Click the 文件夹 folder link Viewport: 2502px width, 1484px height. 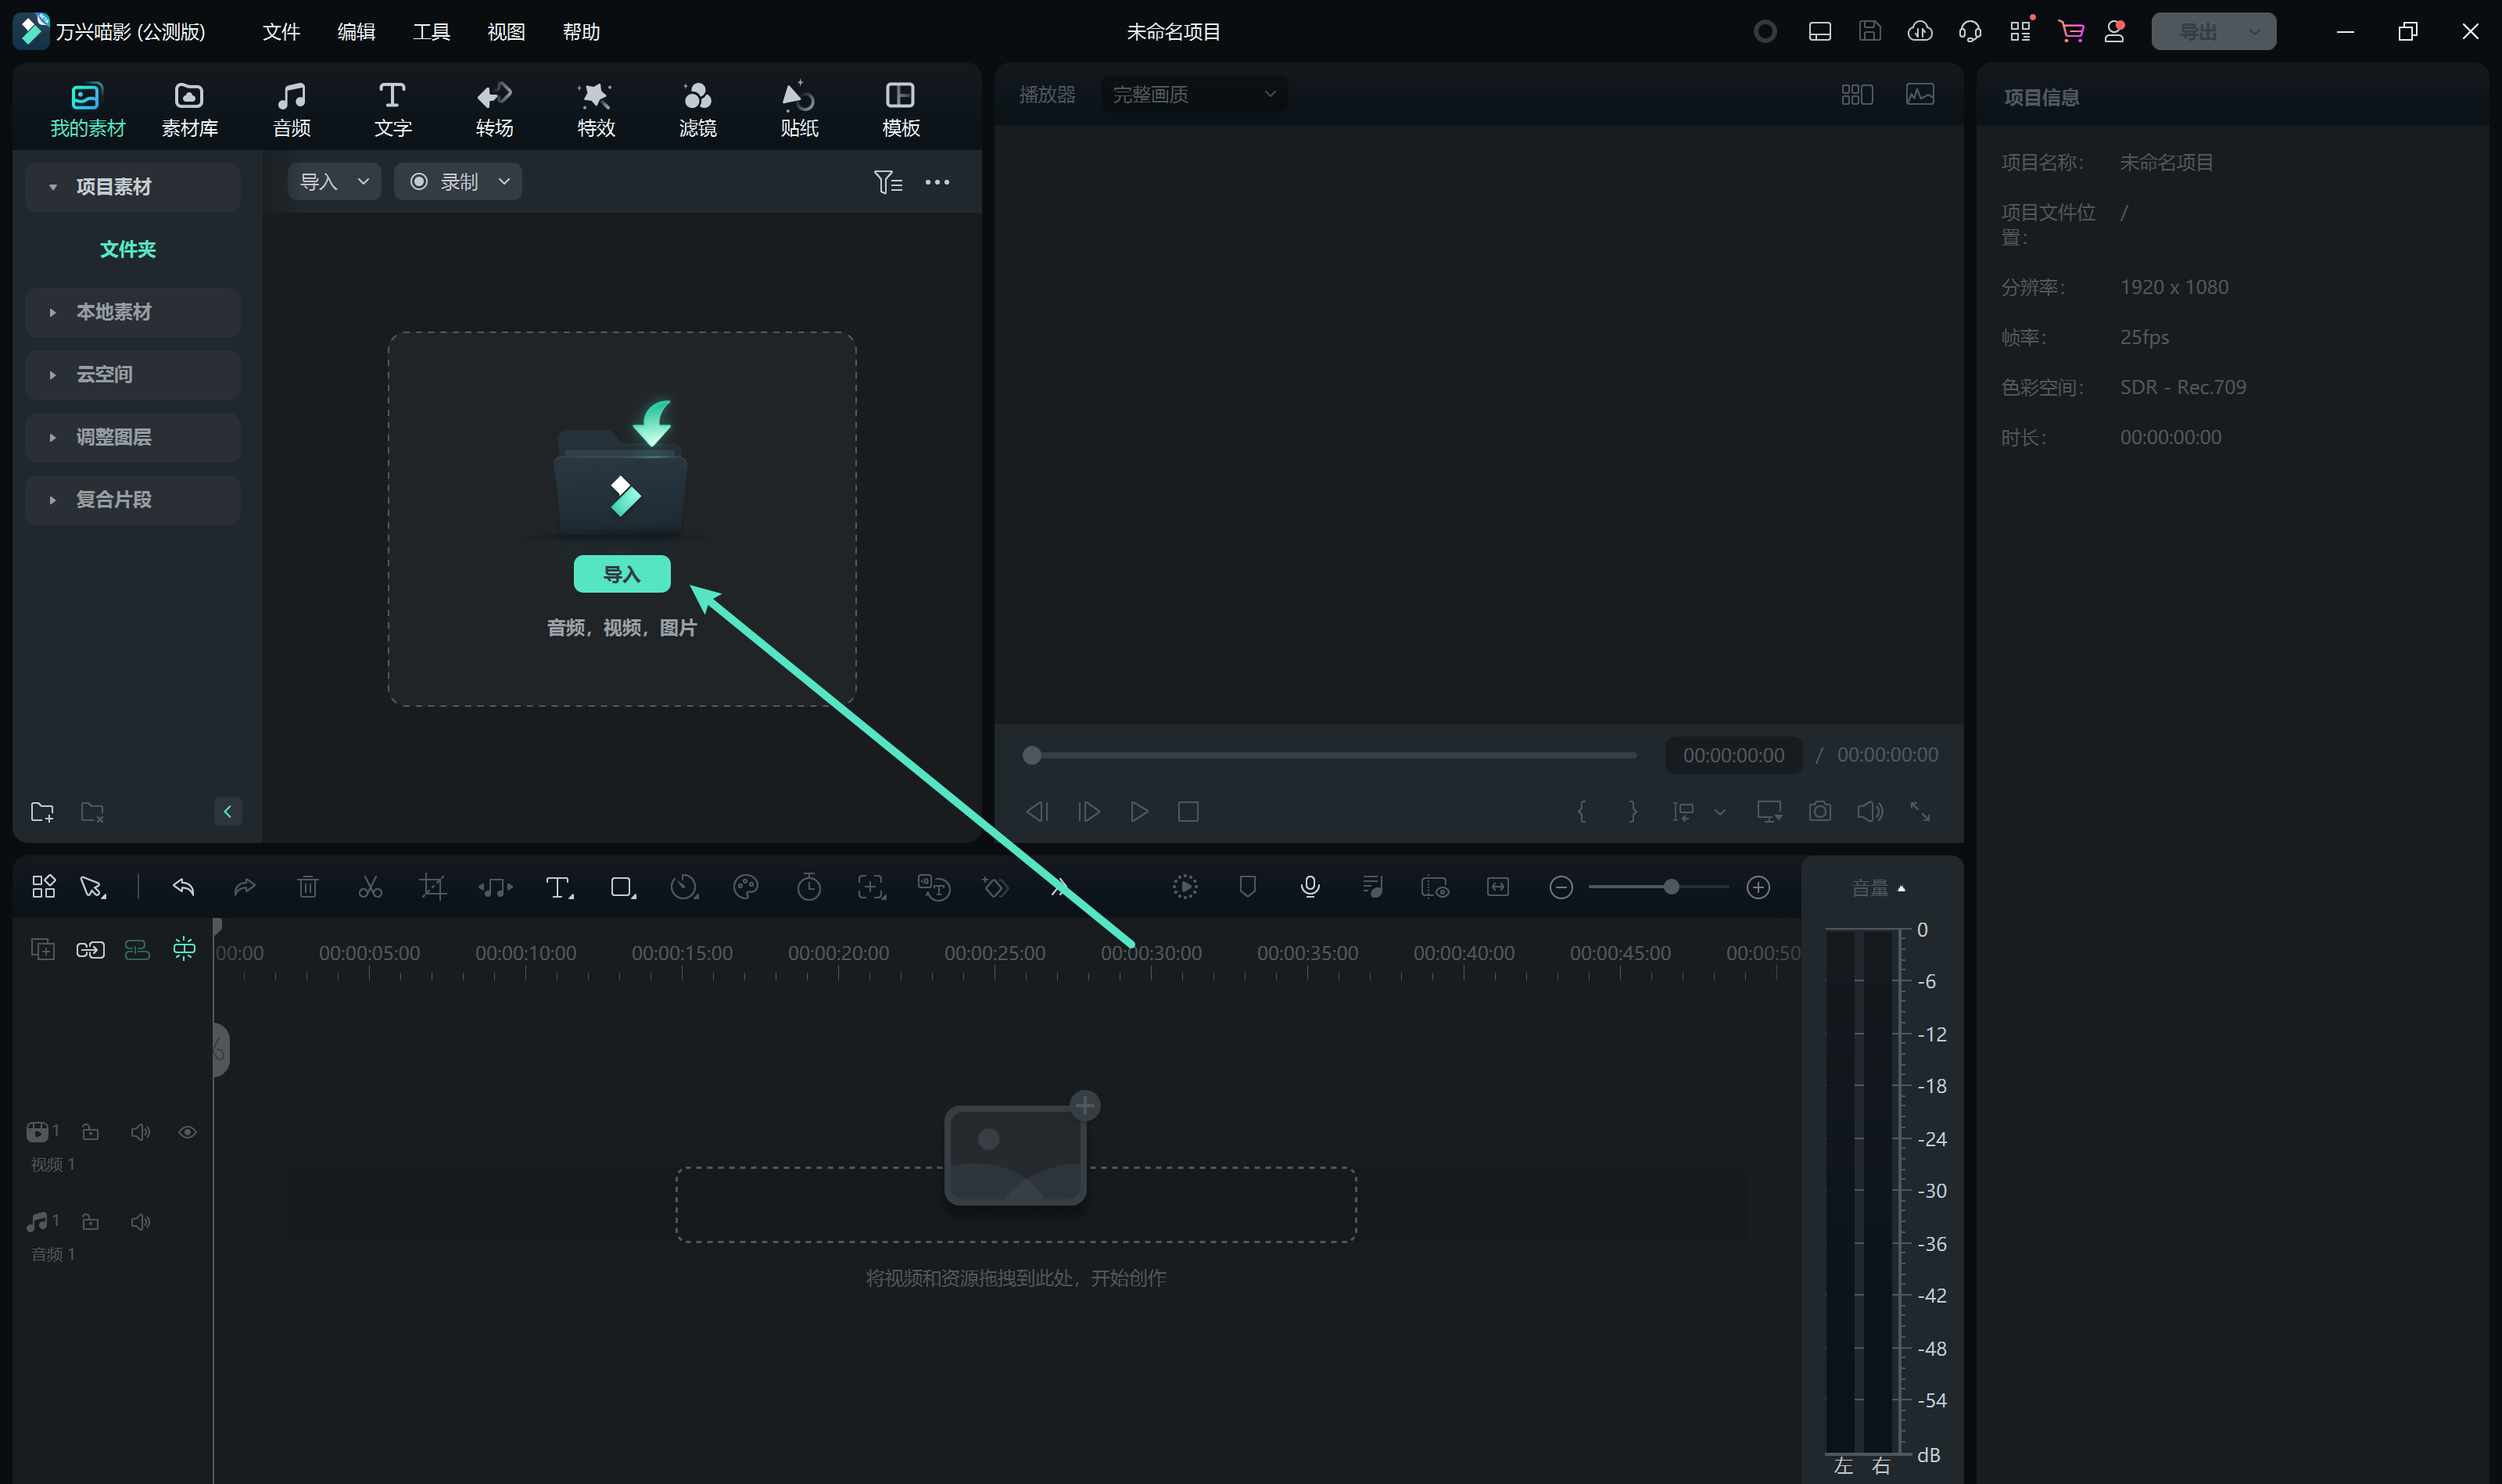click(128, 249)
